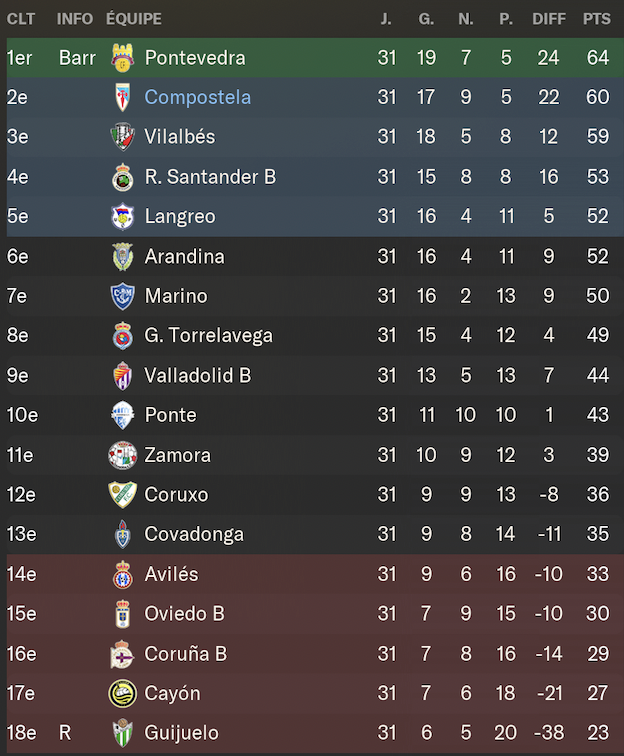Click the Zamora club badge
Viewport: 624px width, 756px height.
[x=122, y=455]
